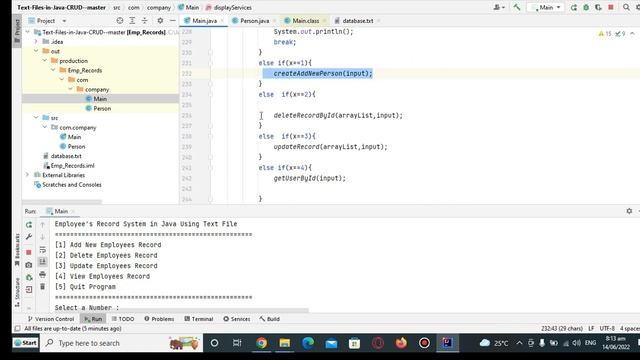640x360 pixels.
Task: Hide the Project tool window
Action: point(173,20)
